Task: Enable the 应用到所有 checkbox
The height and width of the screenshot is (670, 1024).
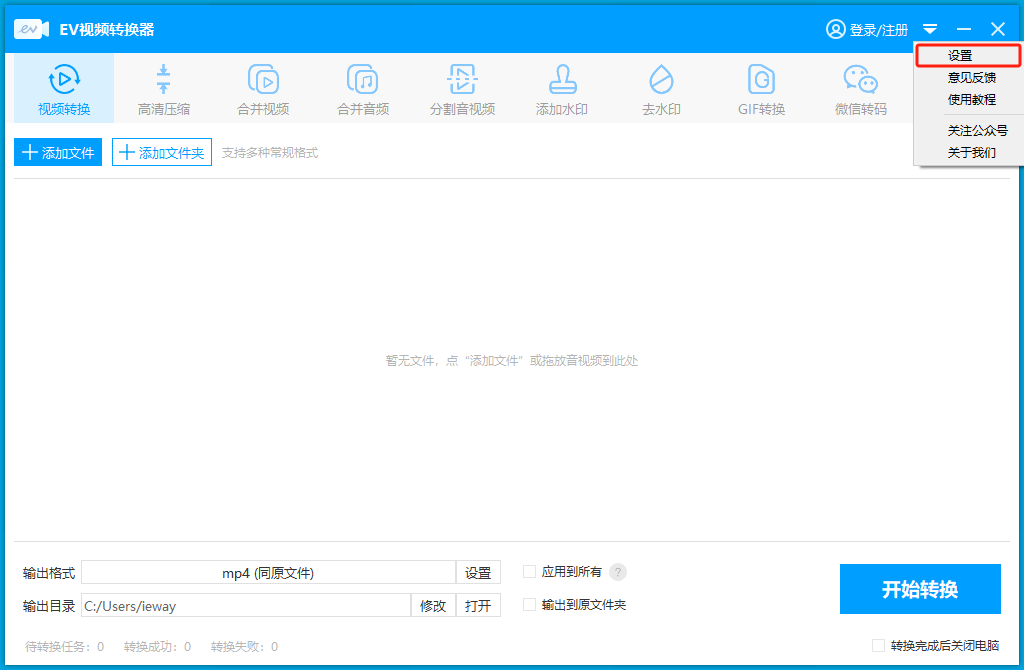Action: coord(530,572)
